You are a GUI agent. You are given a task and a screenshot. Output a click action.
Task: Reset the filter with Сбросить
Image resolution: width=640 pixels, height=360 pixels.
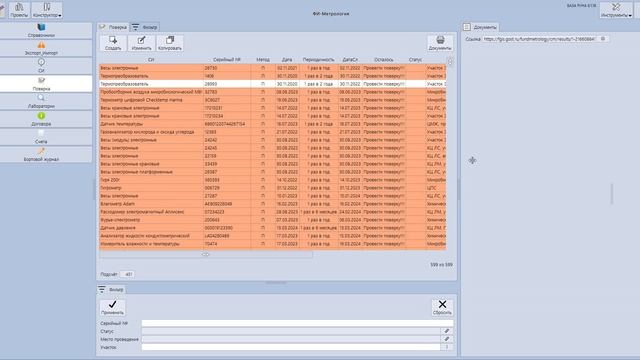[442, 307]
